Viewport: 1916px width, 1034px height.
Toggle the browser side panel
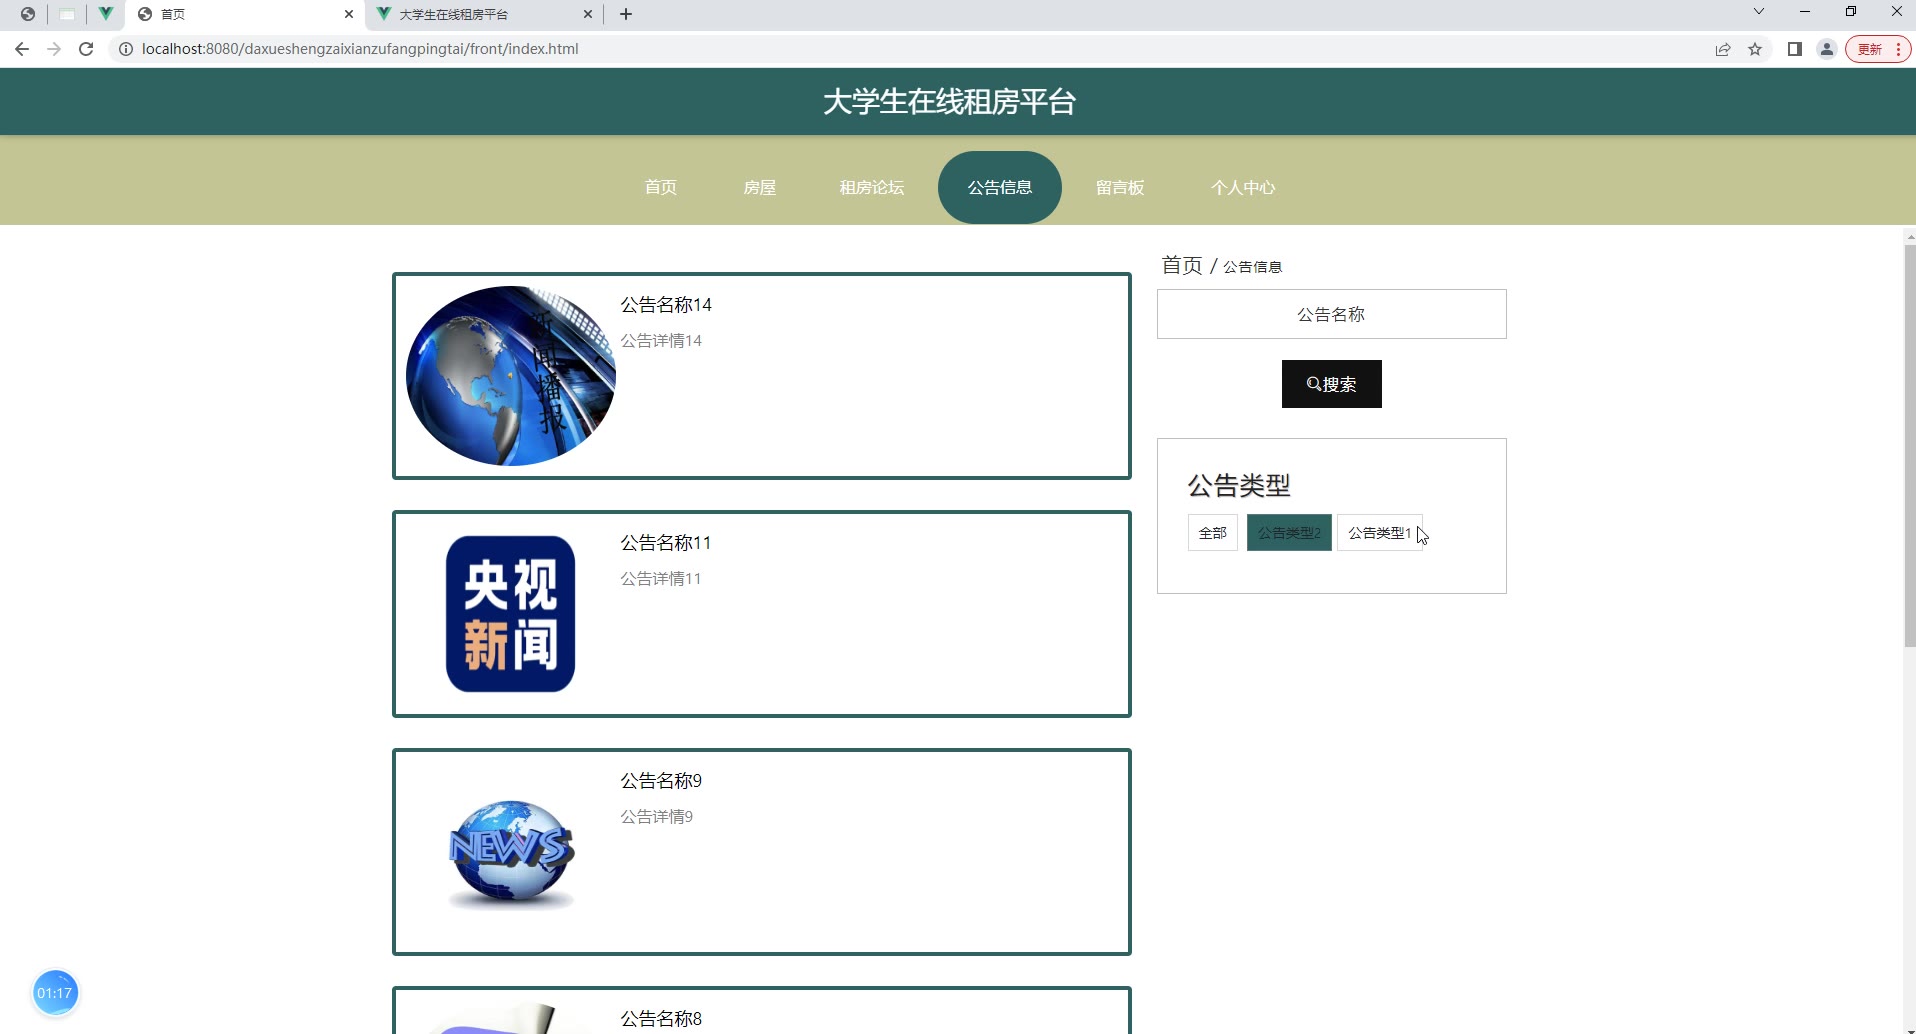[1795, 49]
